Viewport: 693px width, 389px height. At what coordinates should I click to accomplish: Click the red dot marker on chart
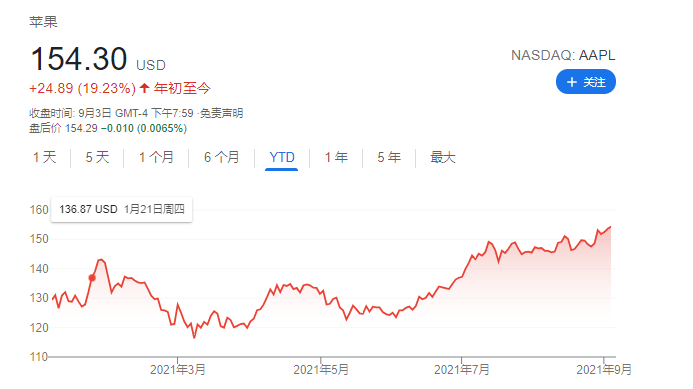point(92,278)
